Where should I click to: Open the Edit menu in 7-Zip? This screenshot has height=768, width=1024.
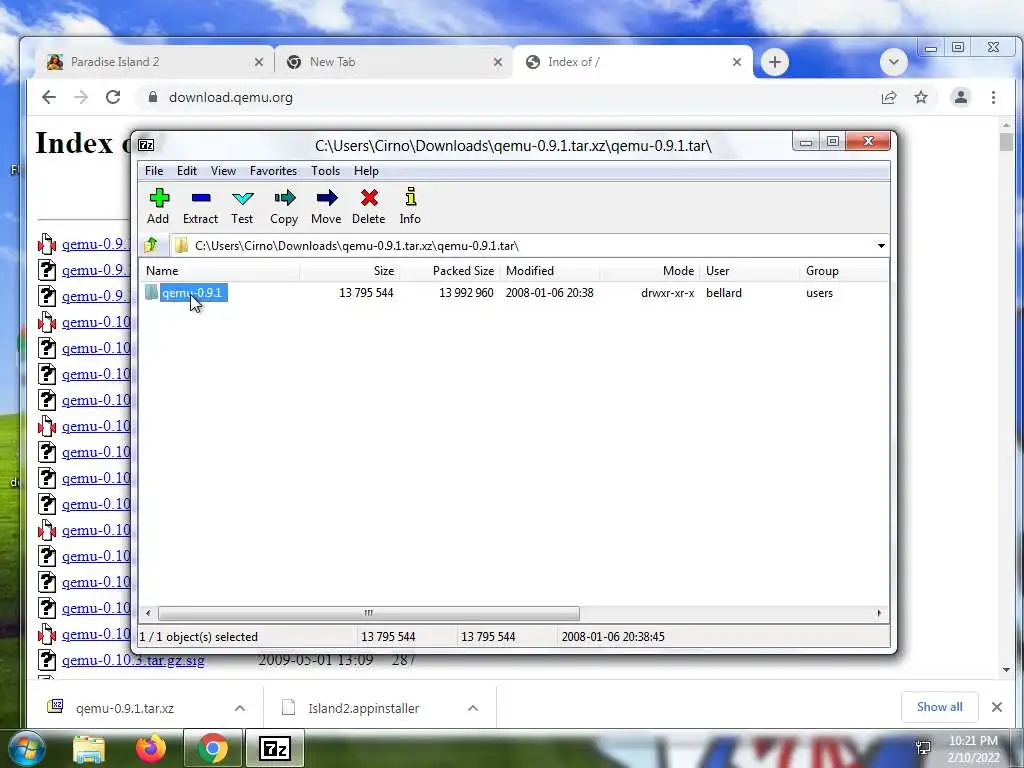(x=187, y=170)
